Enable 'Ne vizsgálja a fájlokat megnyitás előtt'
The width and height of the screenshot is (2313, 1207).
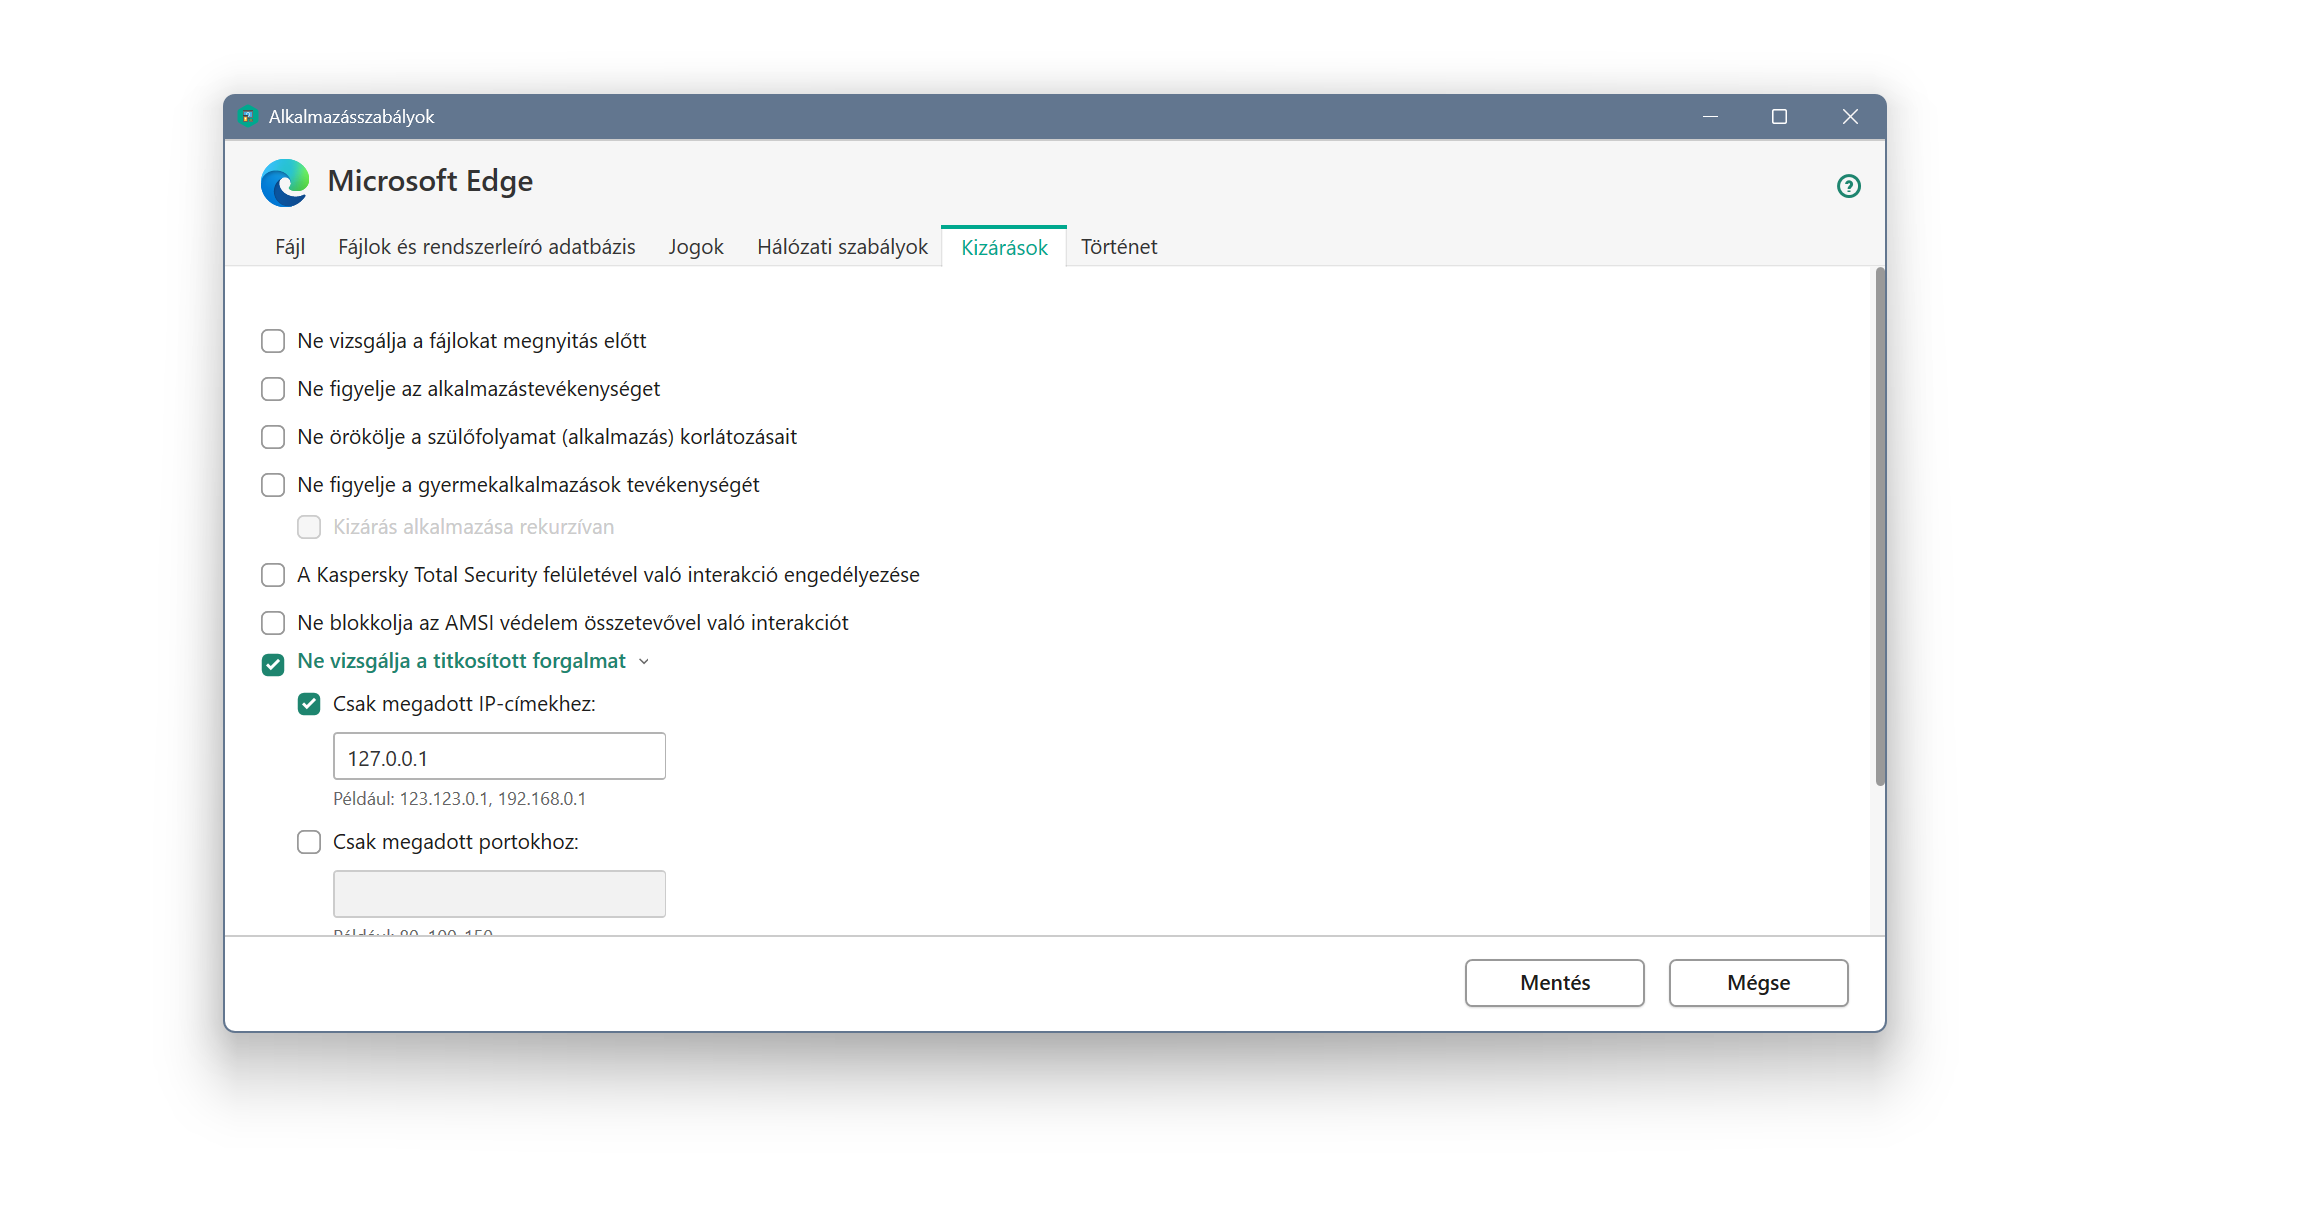(x=273, y=341)
